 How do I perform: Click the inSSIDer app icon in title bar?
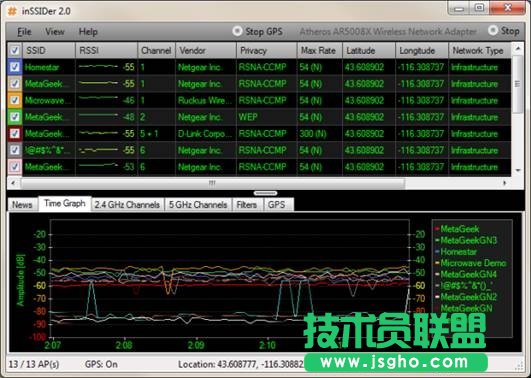[x=12, y=11]
